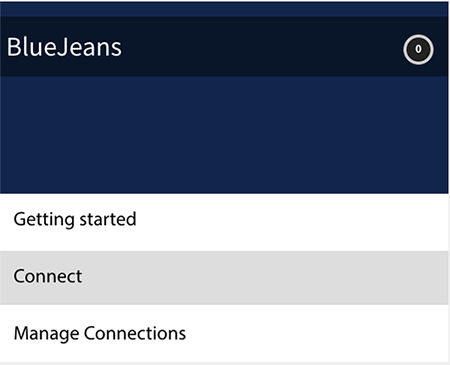Click the dark BlueJeans header bar
Viewport: 450px width, 365px height.
(224, 46)
